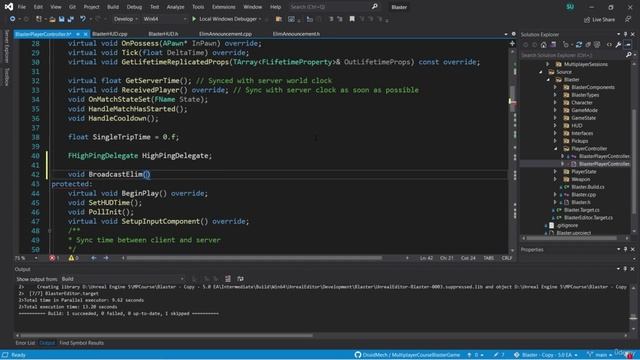The width and height of the screenshot is (640, 360).
Task: Toggle the Preview Selected Items icon
Action: pyautogui.click(x=628, y=45)
